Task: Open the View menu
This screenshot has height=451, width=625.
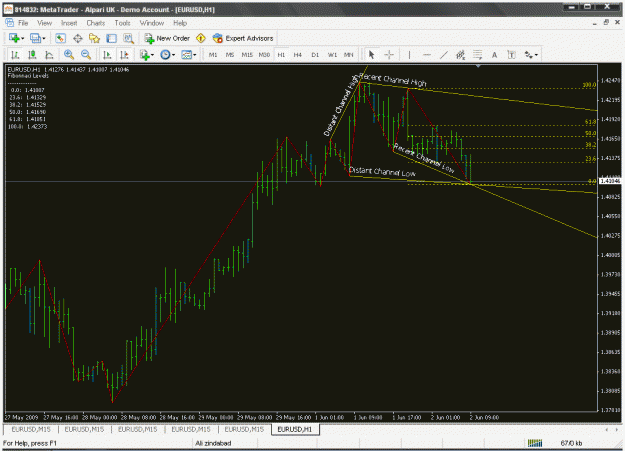Action: coord(45,23)
